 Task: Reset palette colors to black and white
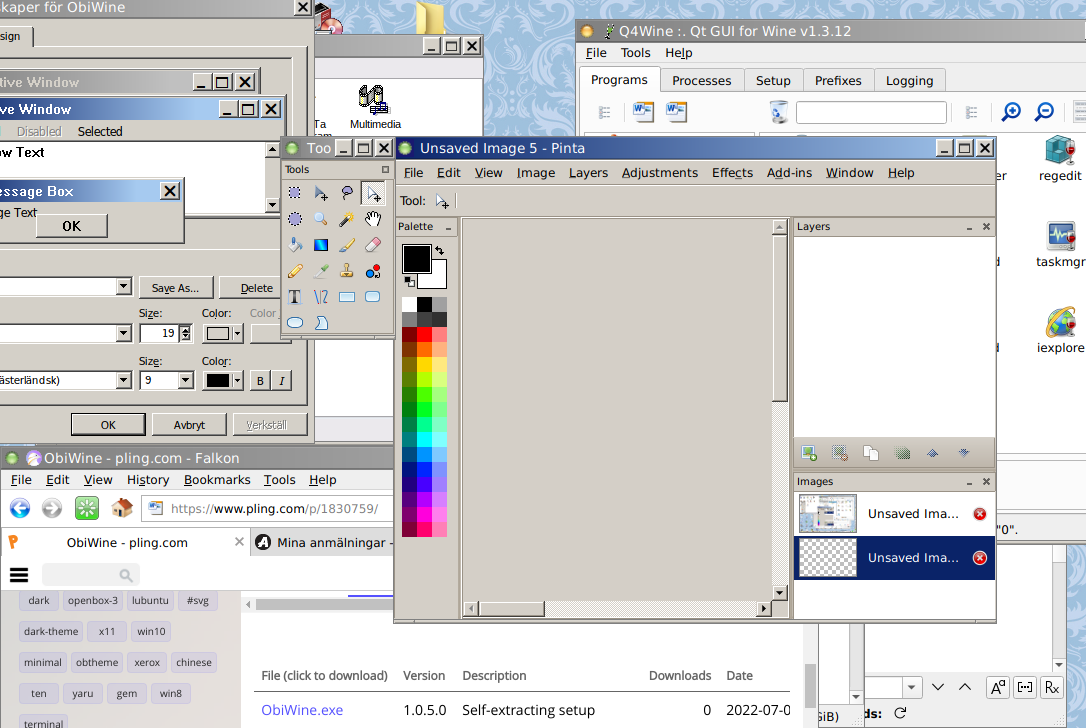409,282
